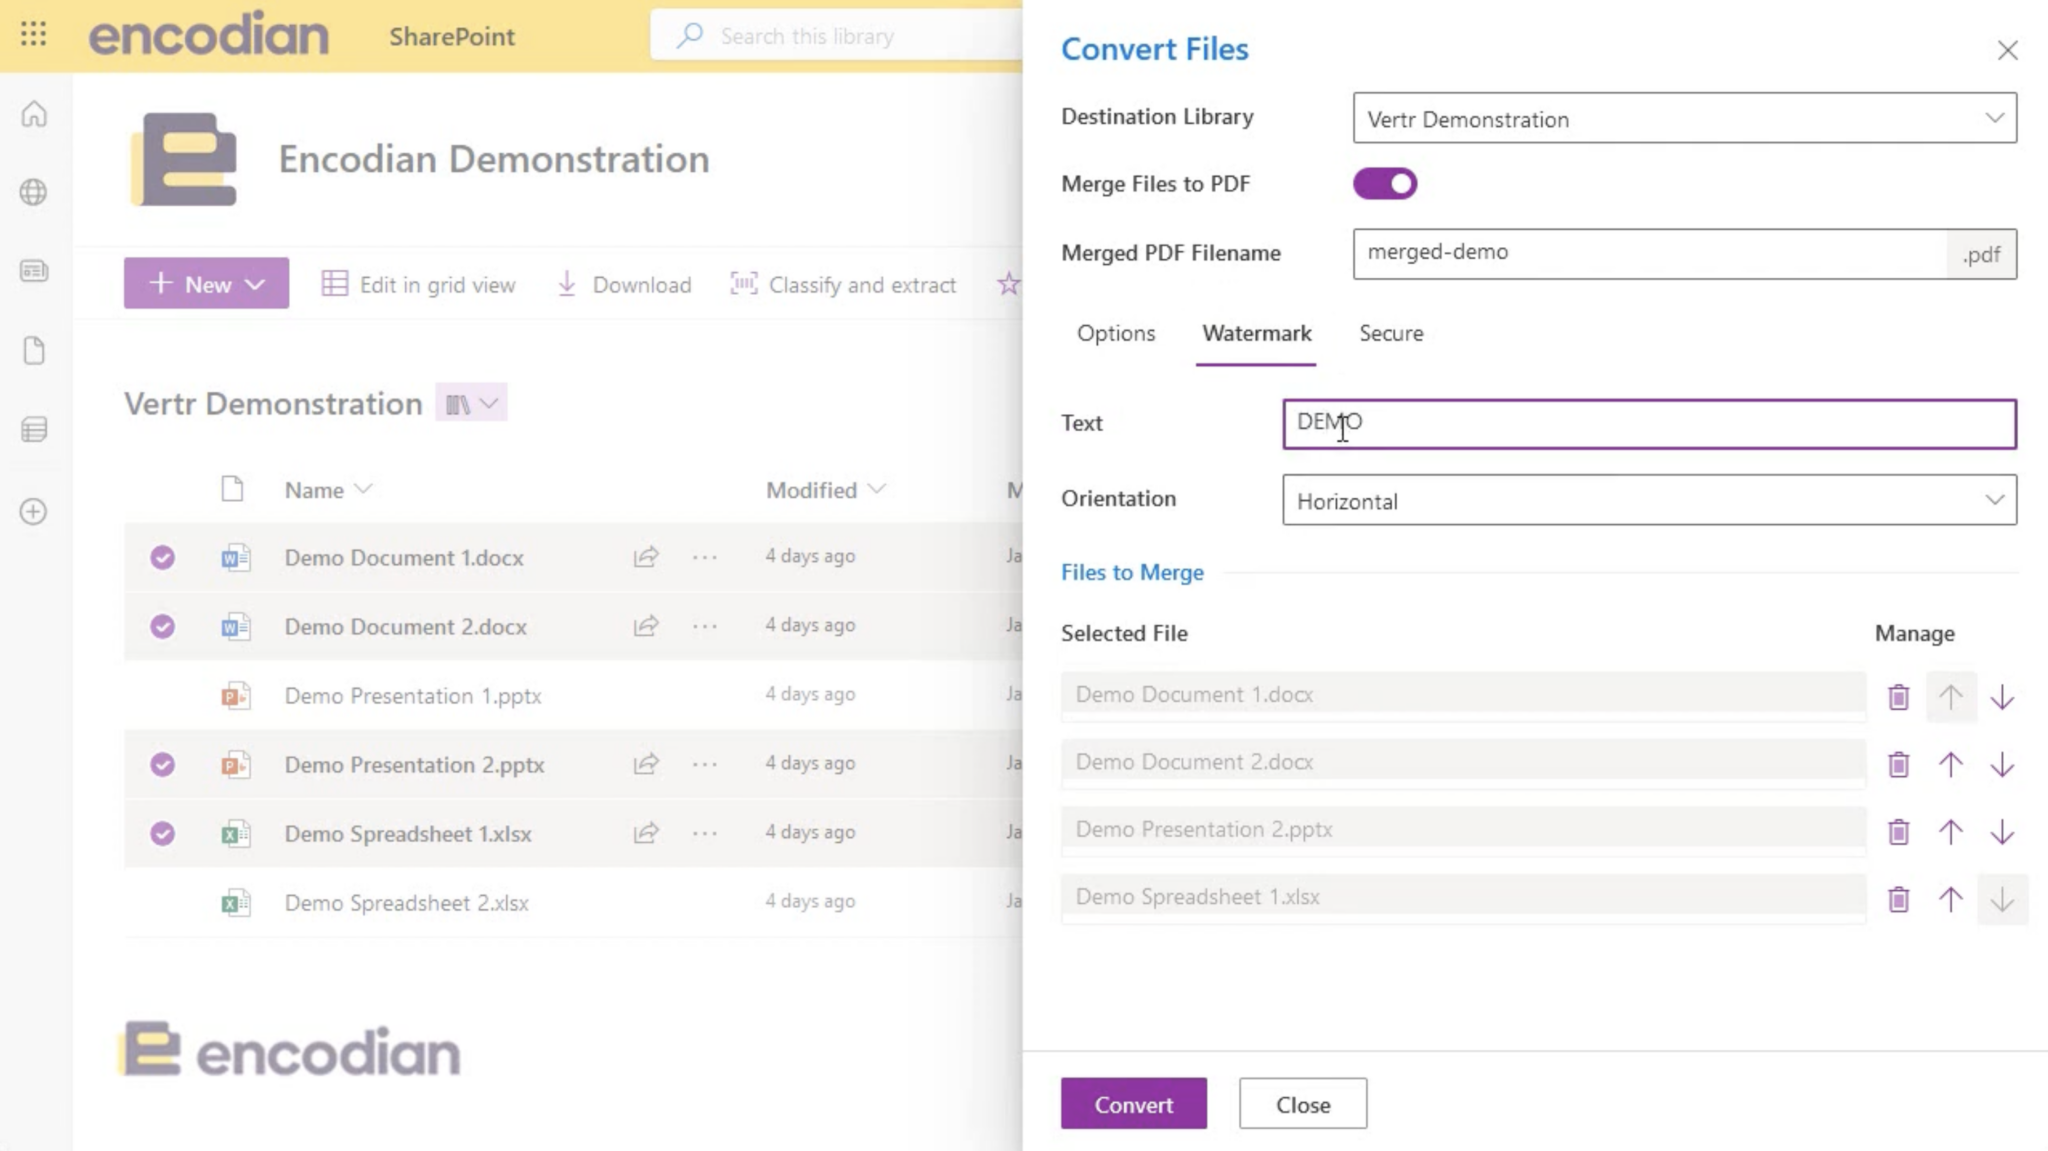The height and width of the screenshot is (1151, 2048).
Task: Remove Demo Spreadsheet 1.xlsx from merge list
Action: tap(1898, 900)
